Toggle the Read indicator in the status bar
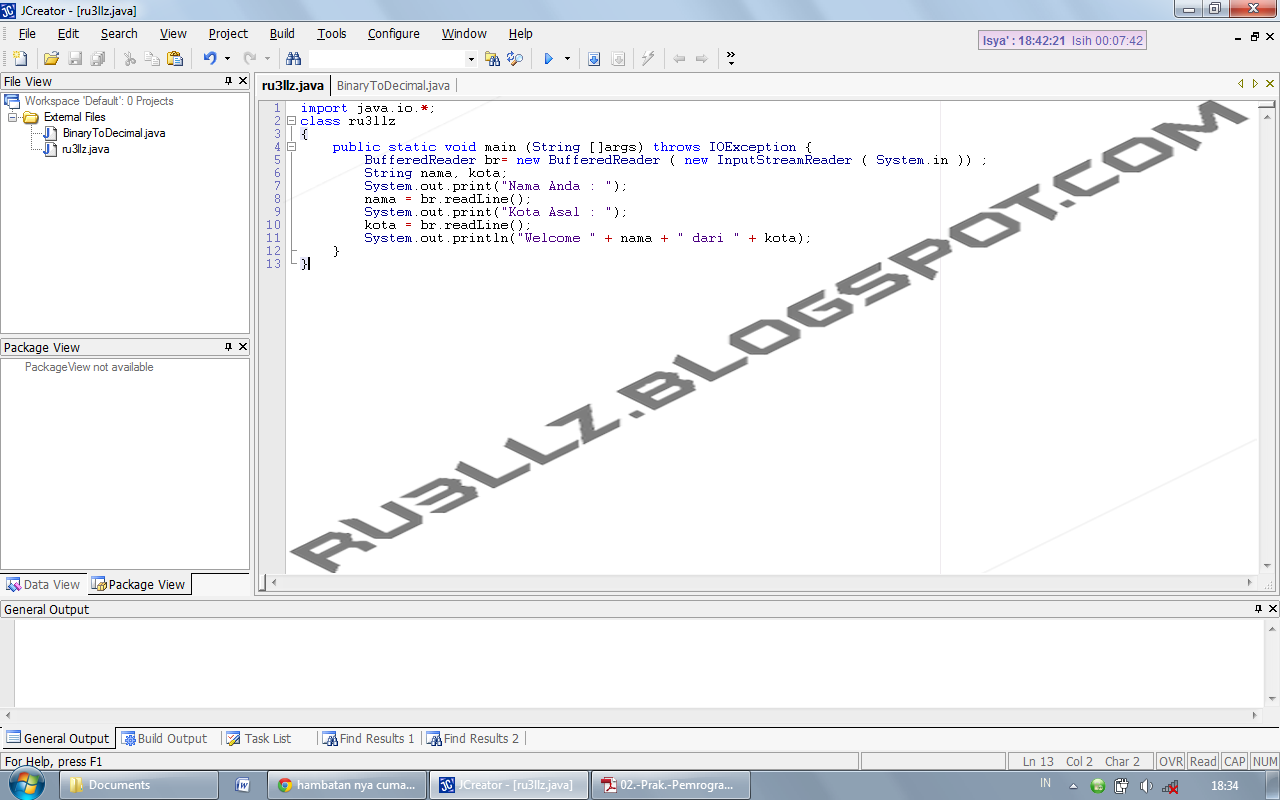The height and width of the screenshot is (800, 1280). pyautogui.click(x=1203, y=761)
